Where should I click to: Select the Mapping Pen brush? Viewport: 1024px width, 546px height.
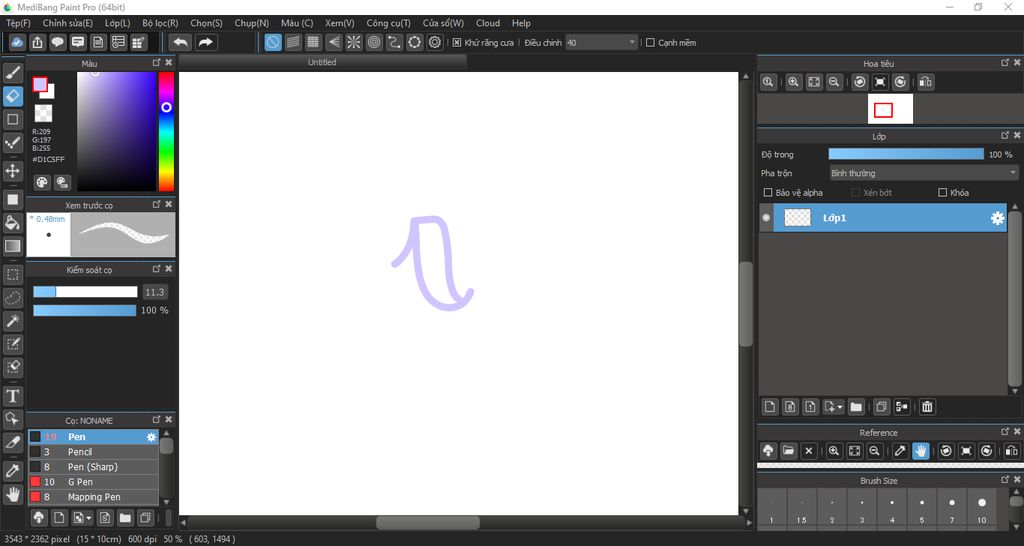93,497
